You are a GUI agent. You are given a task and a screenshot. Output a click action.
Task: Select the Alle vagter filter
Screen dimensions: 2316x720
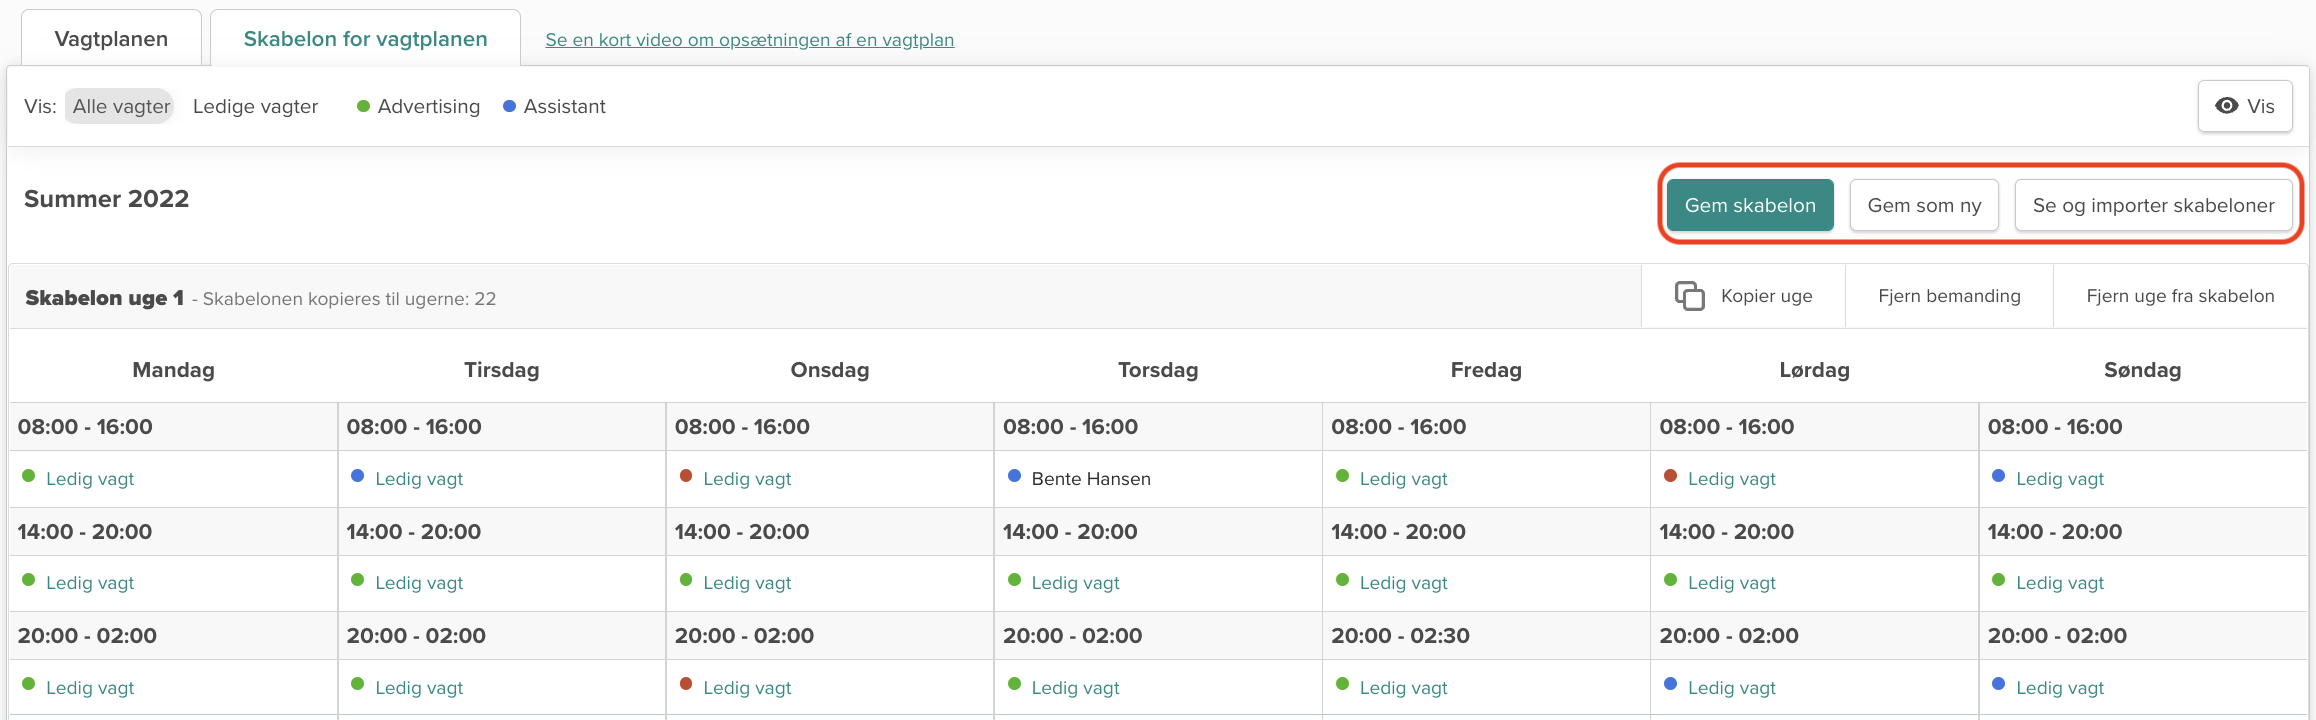coord(121,107)
